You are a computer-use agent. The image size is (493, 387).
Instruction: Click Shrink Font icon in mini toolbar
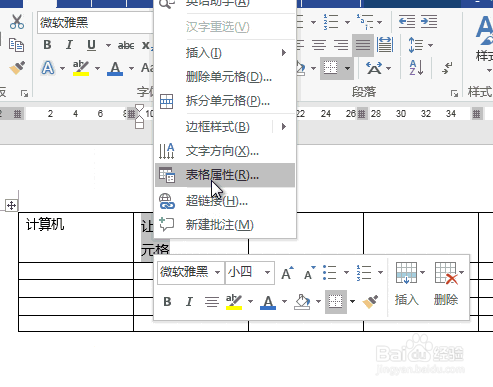pos(309,273)
